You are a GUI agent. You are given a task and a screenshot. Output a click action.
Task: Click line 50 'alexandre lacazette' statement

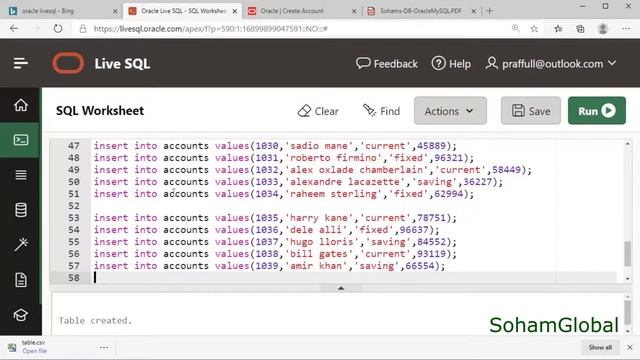[x=298, y=182]
